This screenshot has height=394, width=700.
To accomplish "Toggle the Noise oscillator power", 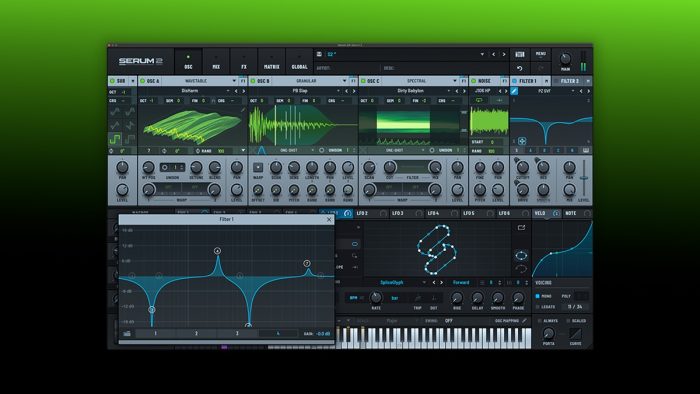I will pyautogui.click(x=474, y=81).
